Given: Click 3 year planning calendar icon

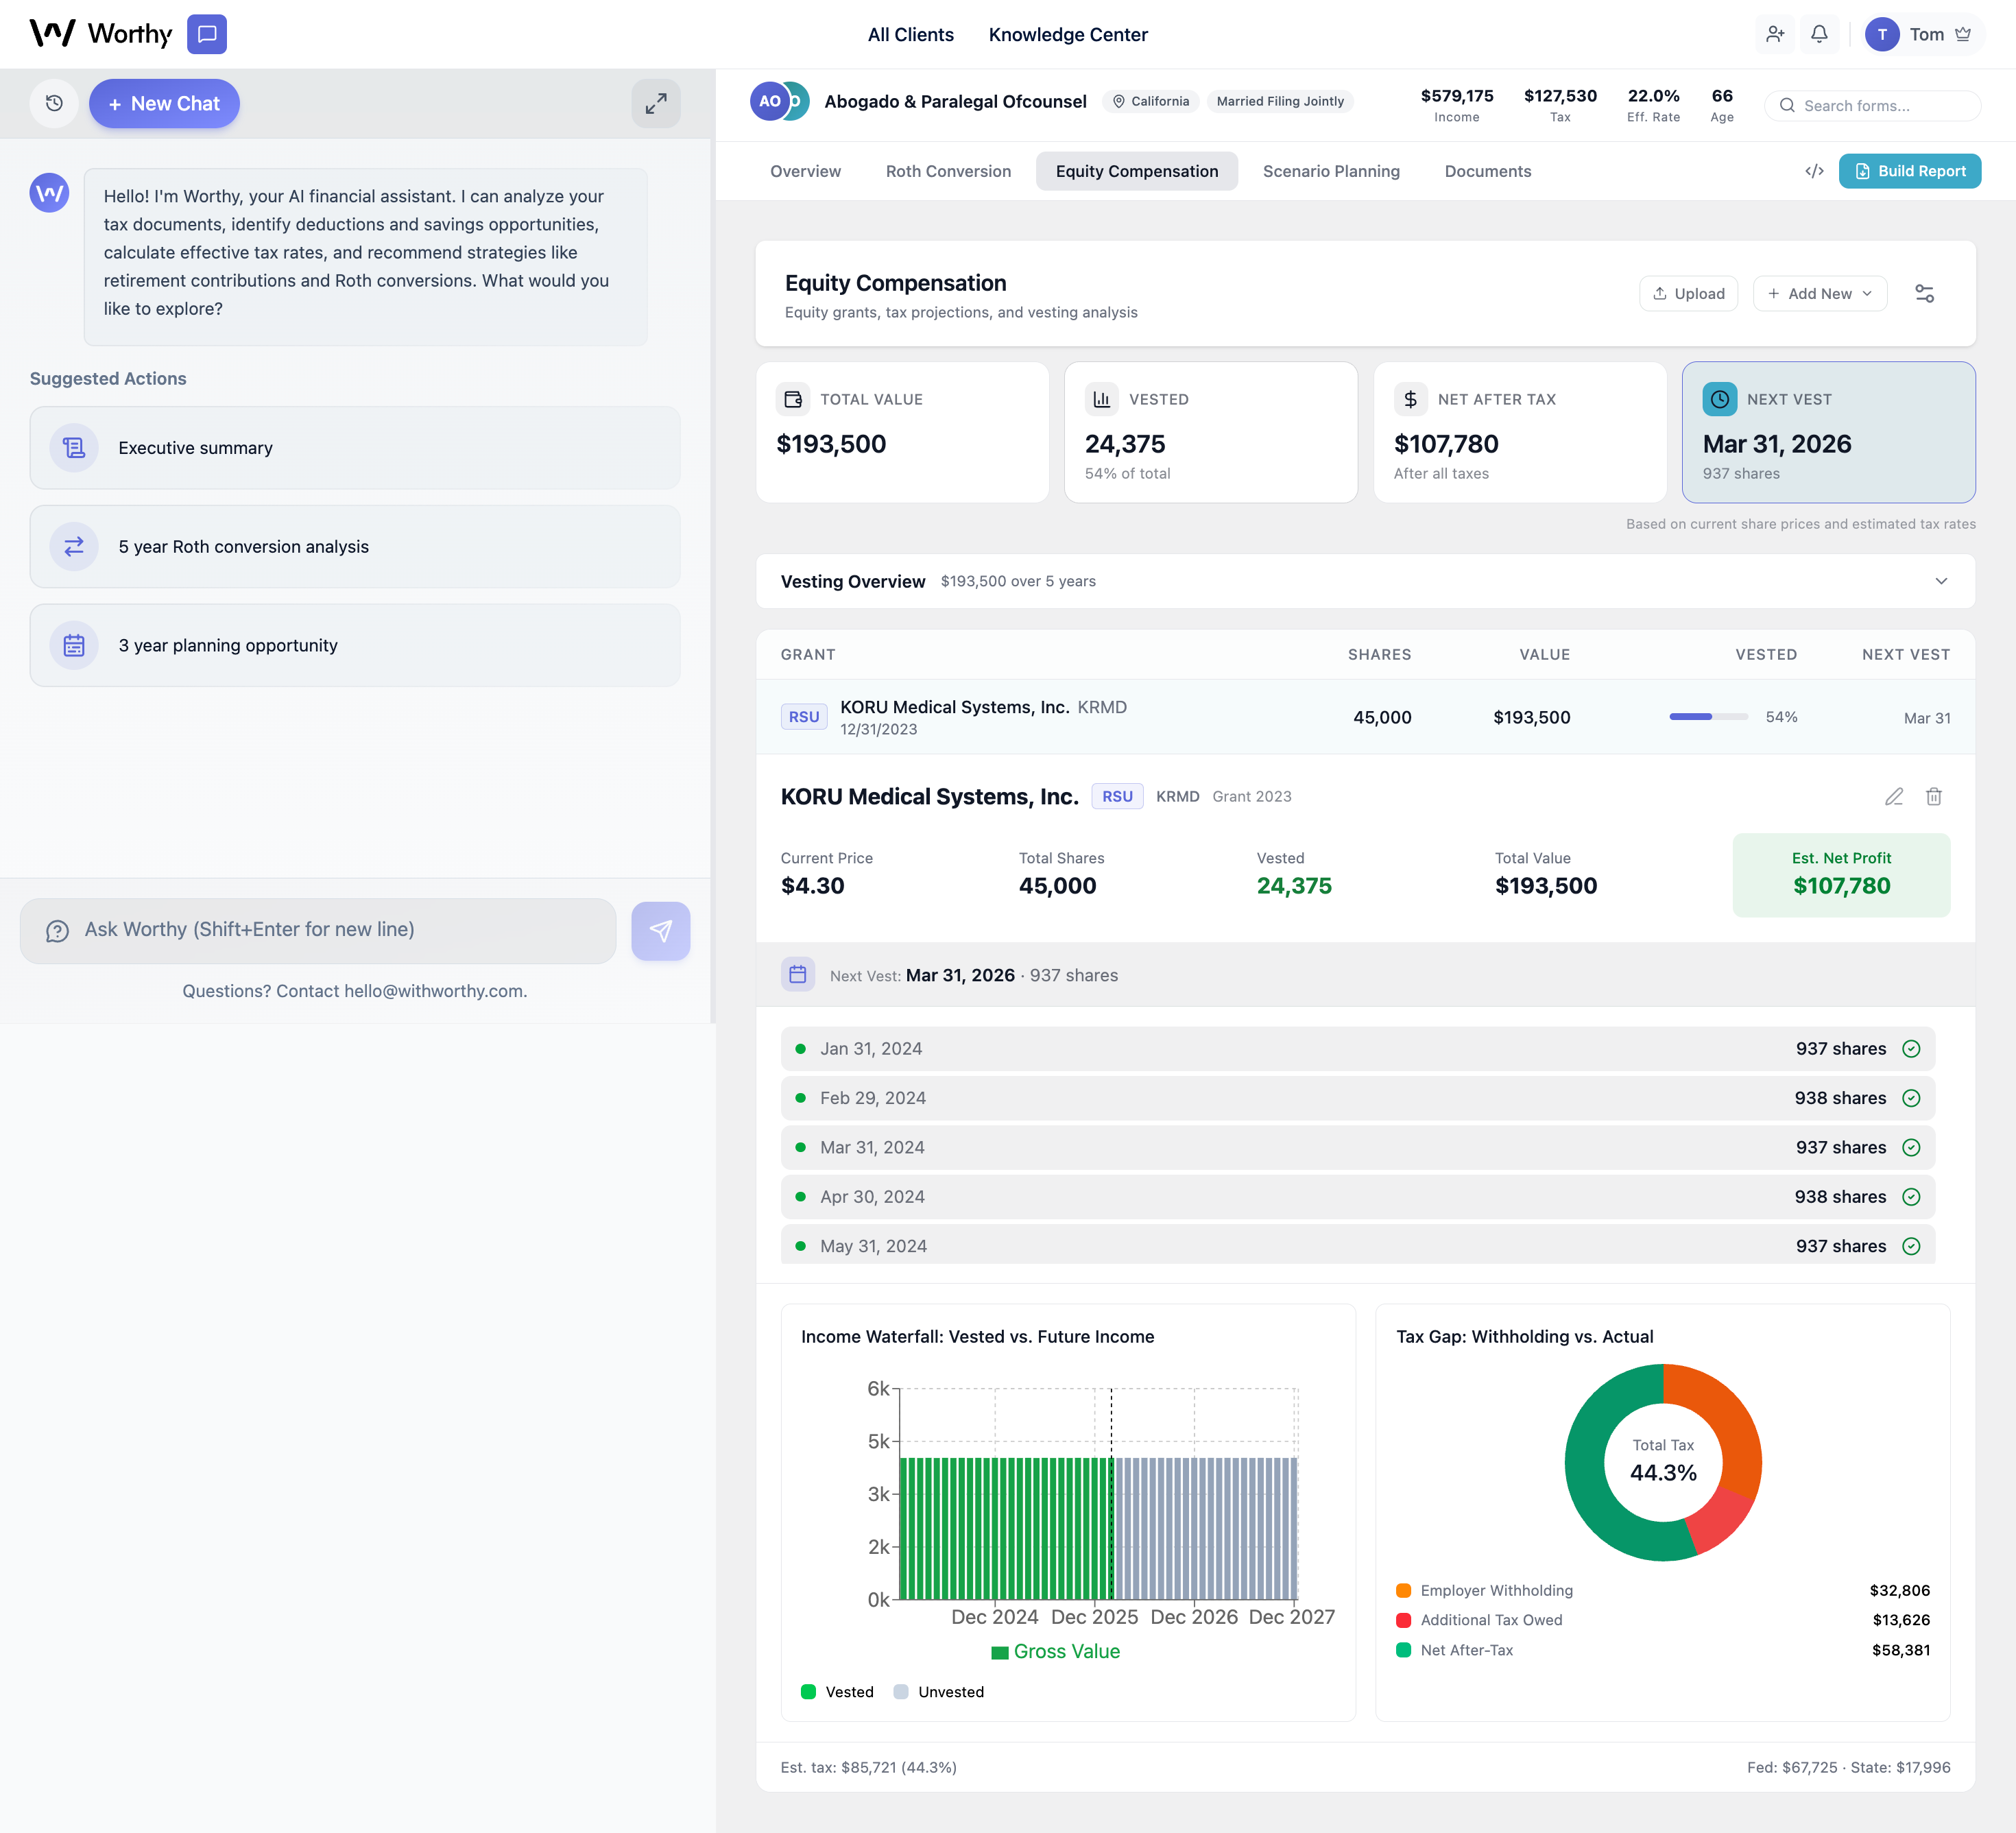Looking at the screenshot, I should (74, 645).
